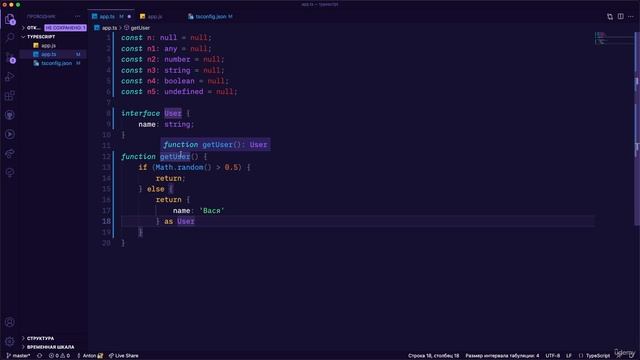Viewport: 640px width, 360px height.
Task: Click User in the interface declaration
Action: pyautogui.click(x=173, y=113)
